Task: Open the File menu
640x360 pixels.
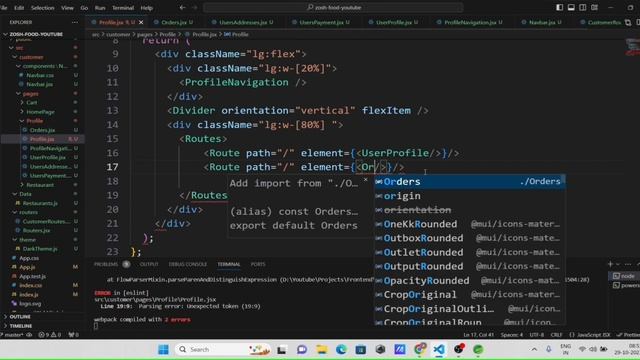Action: [4, 8]
